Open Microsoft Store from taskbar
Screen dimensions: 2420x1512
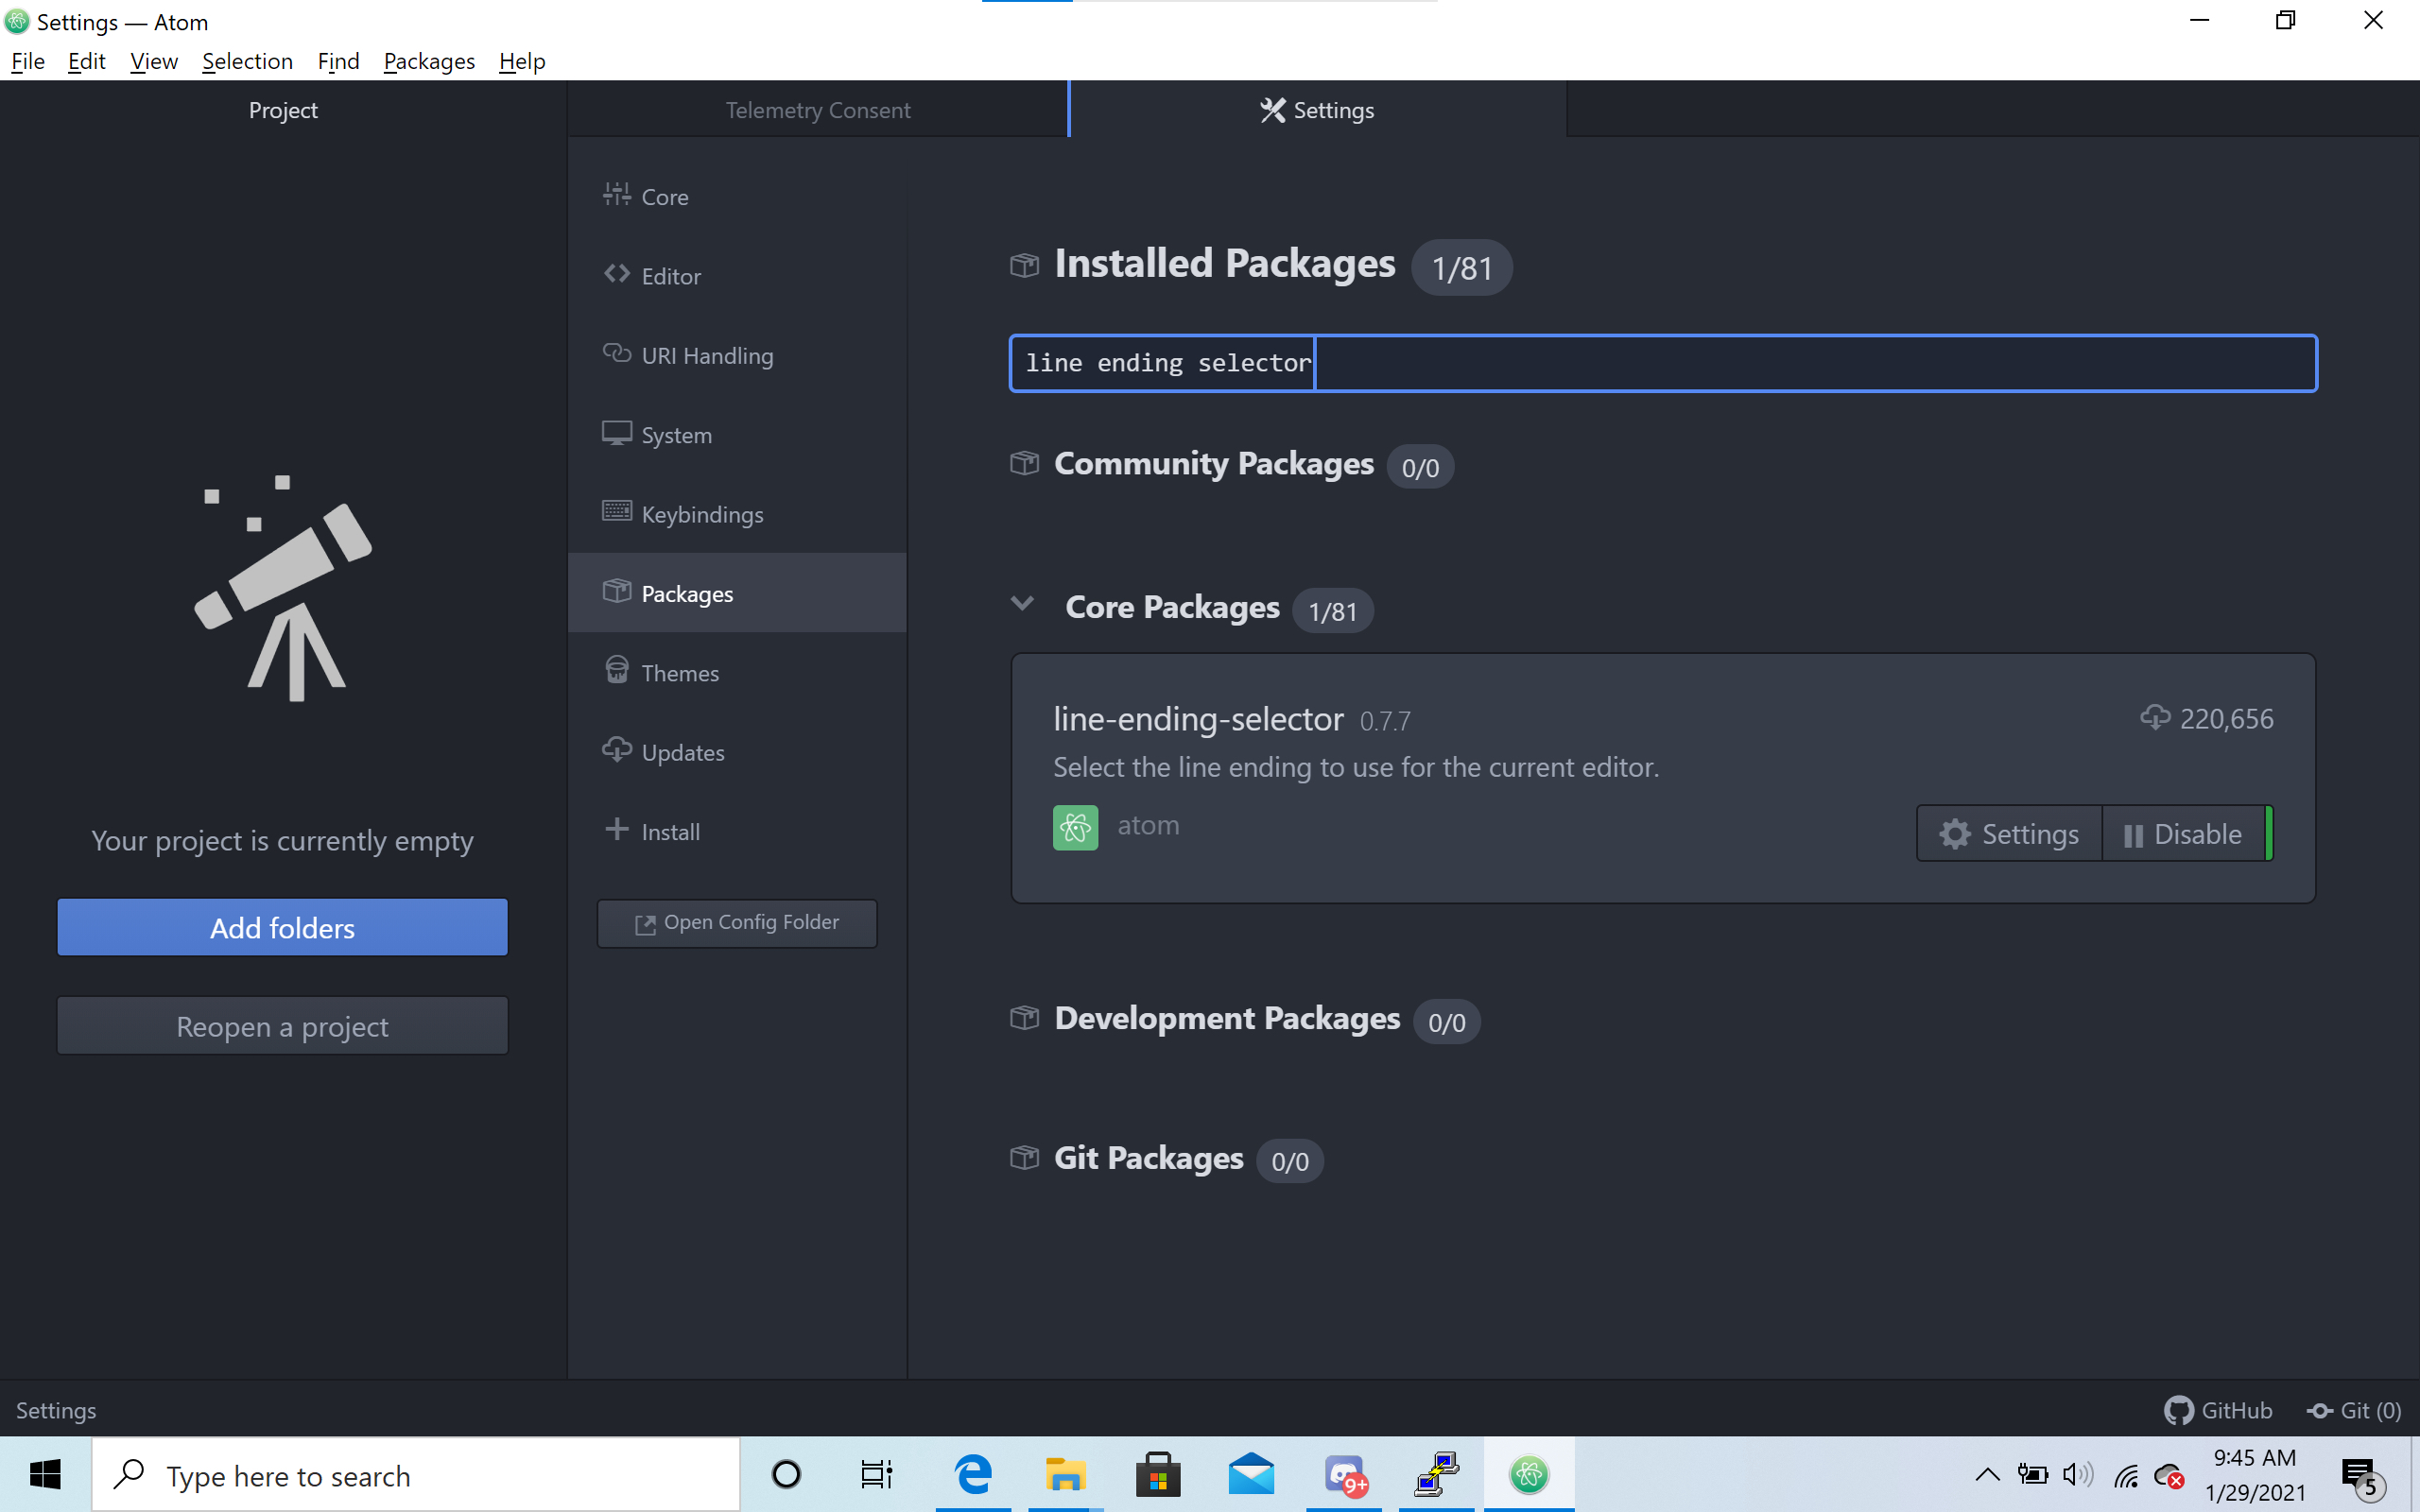coord(1158,1474)
